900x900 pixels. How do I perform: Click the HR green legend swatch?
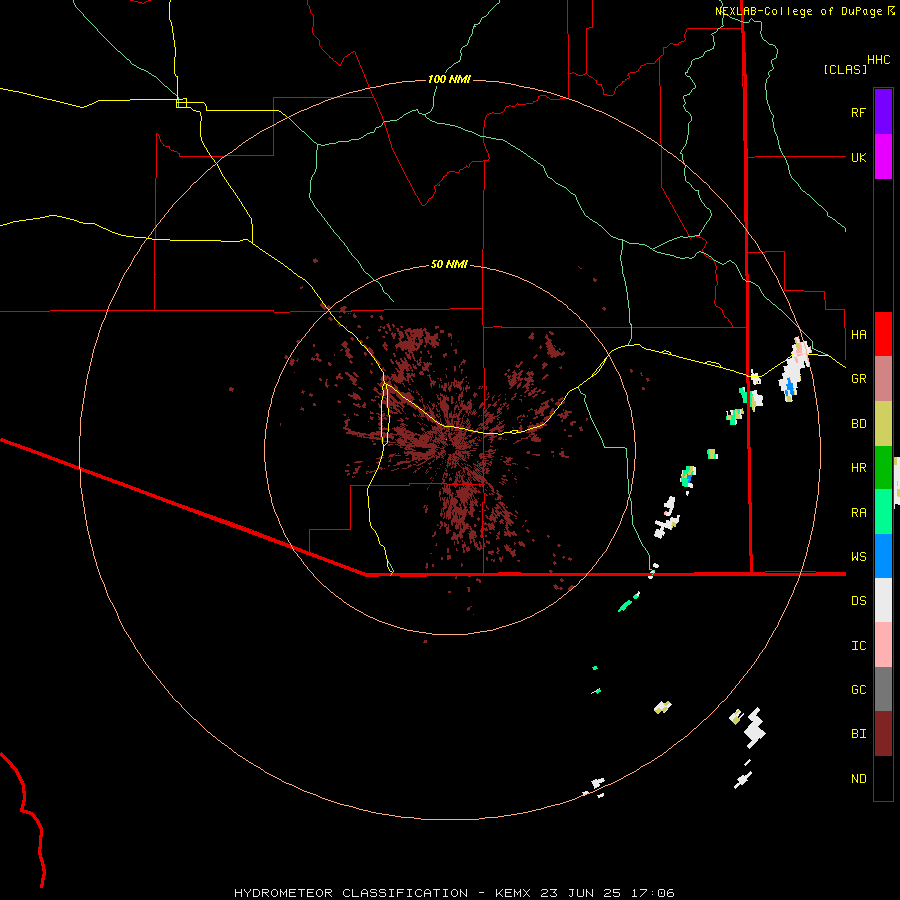pyautogui.click(x=883, y=468)
